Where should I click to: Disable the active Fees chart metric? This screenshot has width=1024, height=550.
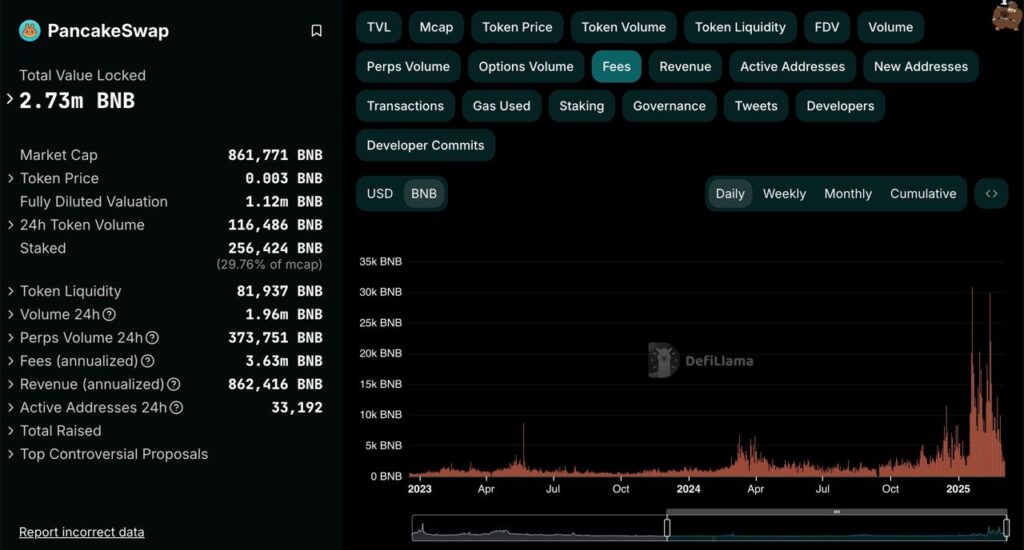pos(616,67)
